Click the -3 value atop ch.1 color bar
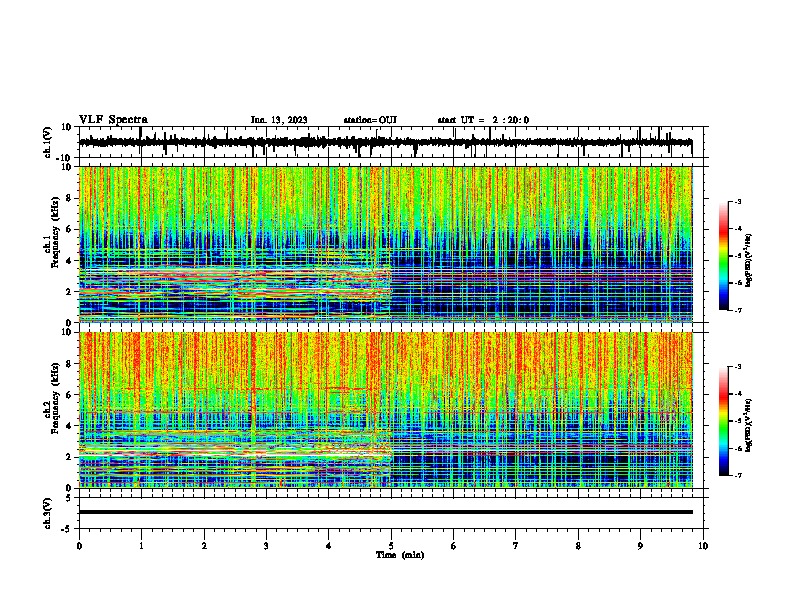Image resolution: width=792 pixels, height=612 pixels. click(737, 201)
